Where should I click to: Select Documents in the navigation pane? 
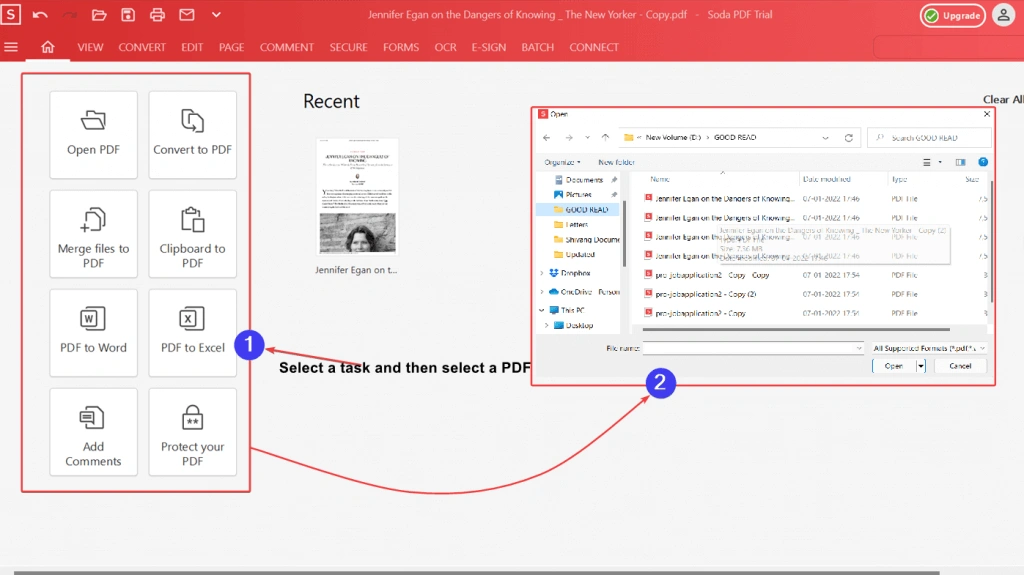click(x=584, y=180)
